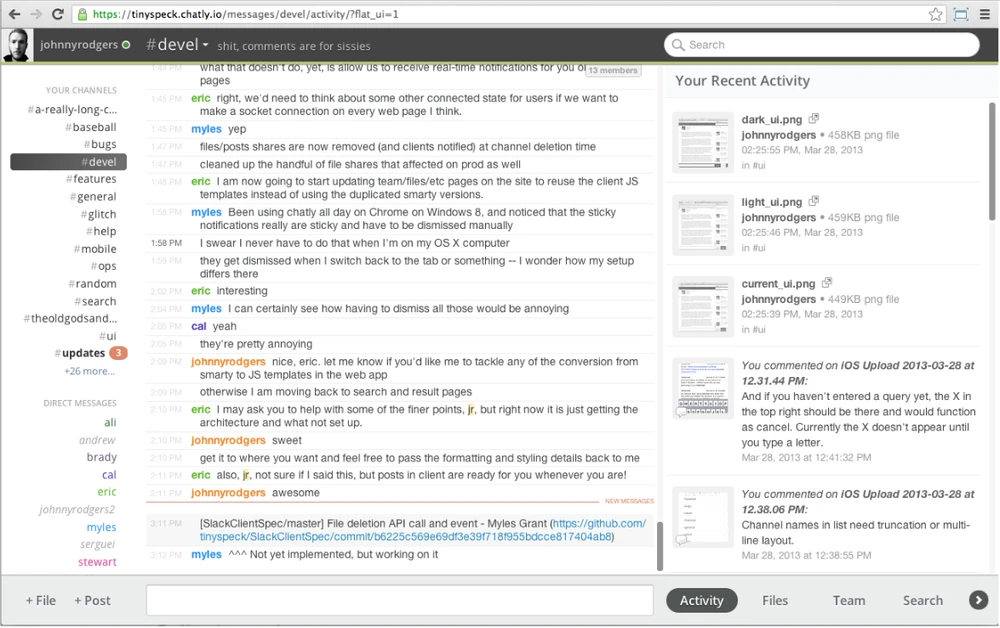Switch to the Activity tab
This screenshot has width=1000, height=628.
click(702, 601)
